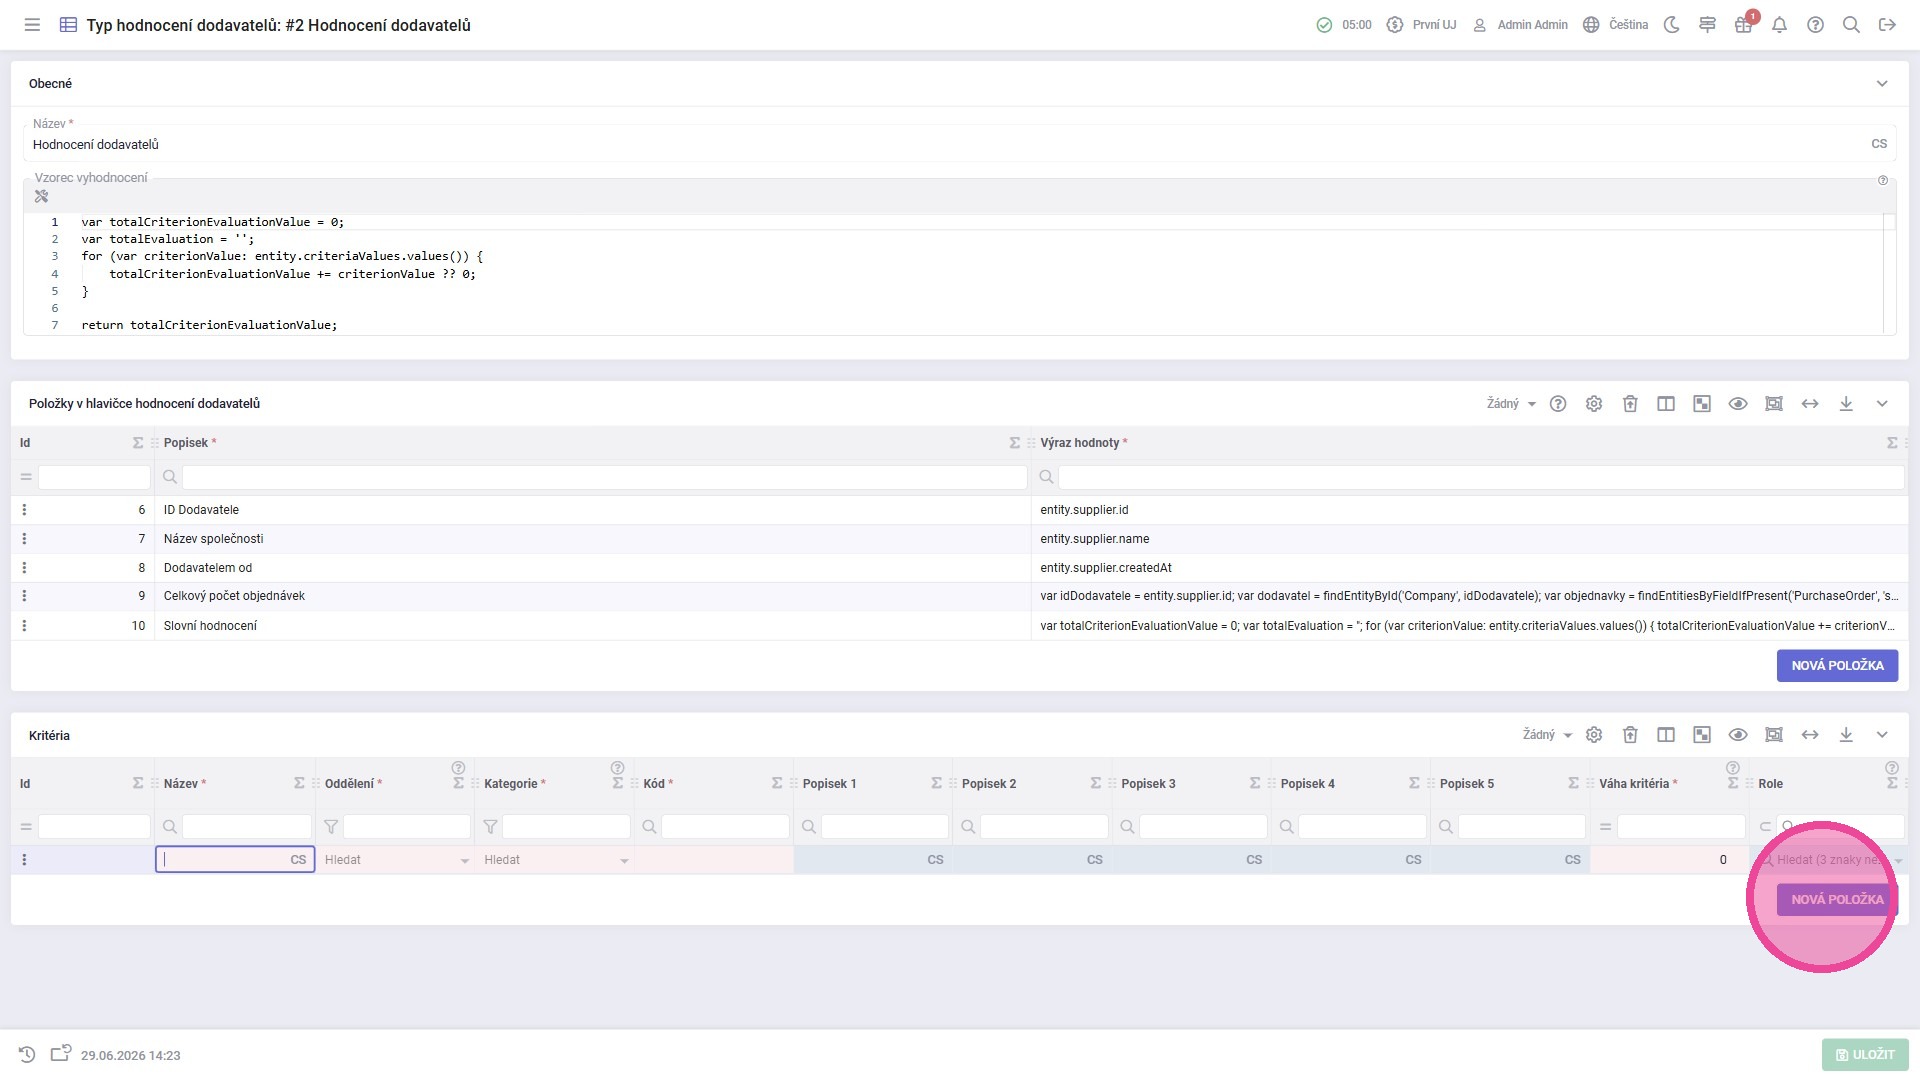Viewport: 1920px width, 1080px height.
Task: Click Popisek filter field in header items
Action: tap(604, 477)
